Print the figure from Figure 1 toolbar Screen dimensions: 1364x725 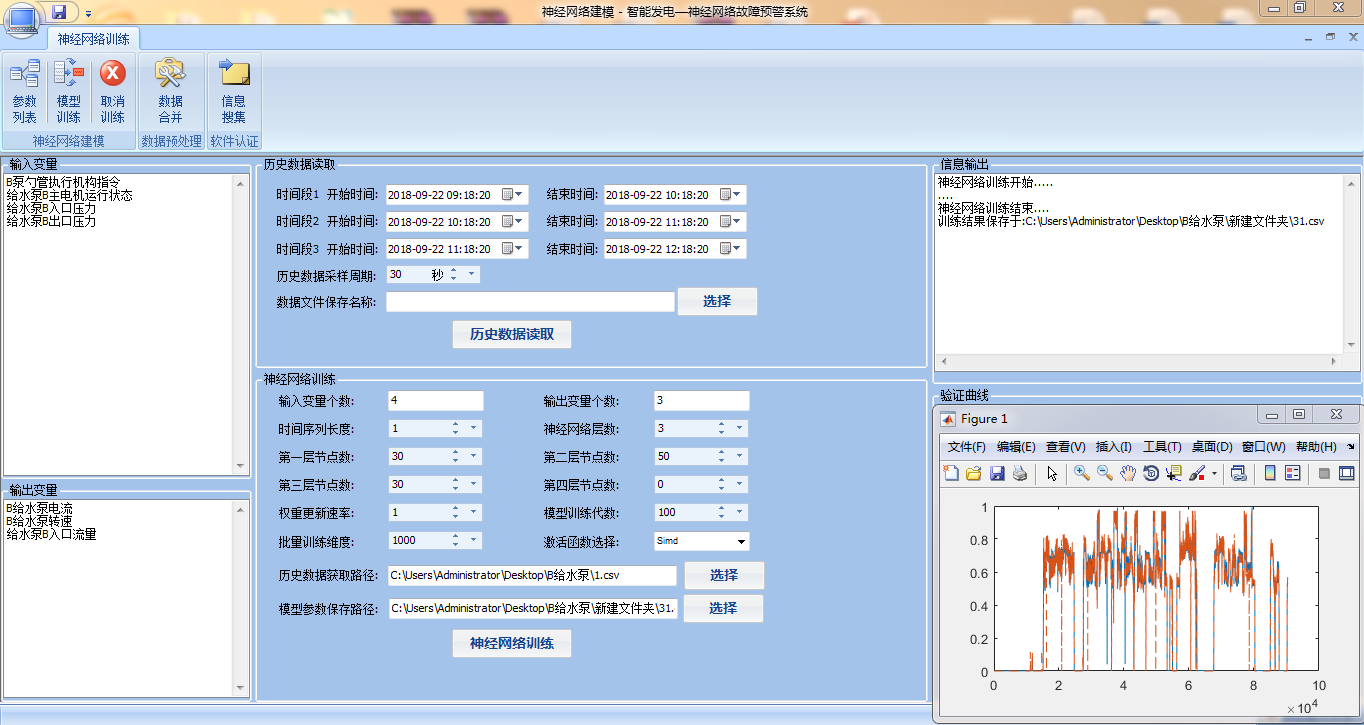(1019, 473)
